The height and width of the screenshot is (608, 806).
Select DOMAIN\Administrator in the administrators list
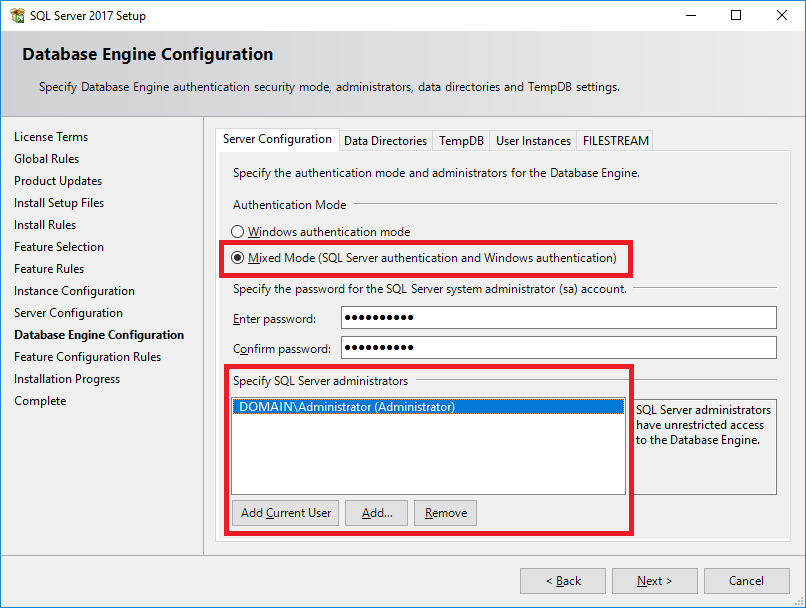pyautogui.click(x=429, y=407)
